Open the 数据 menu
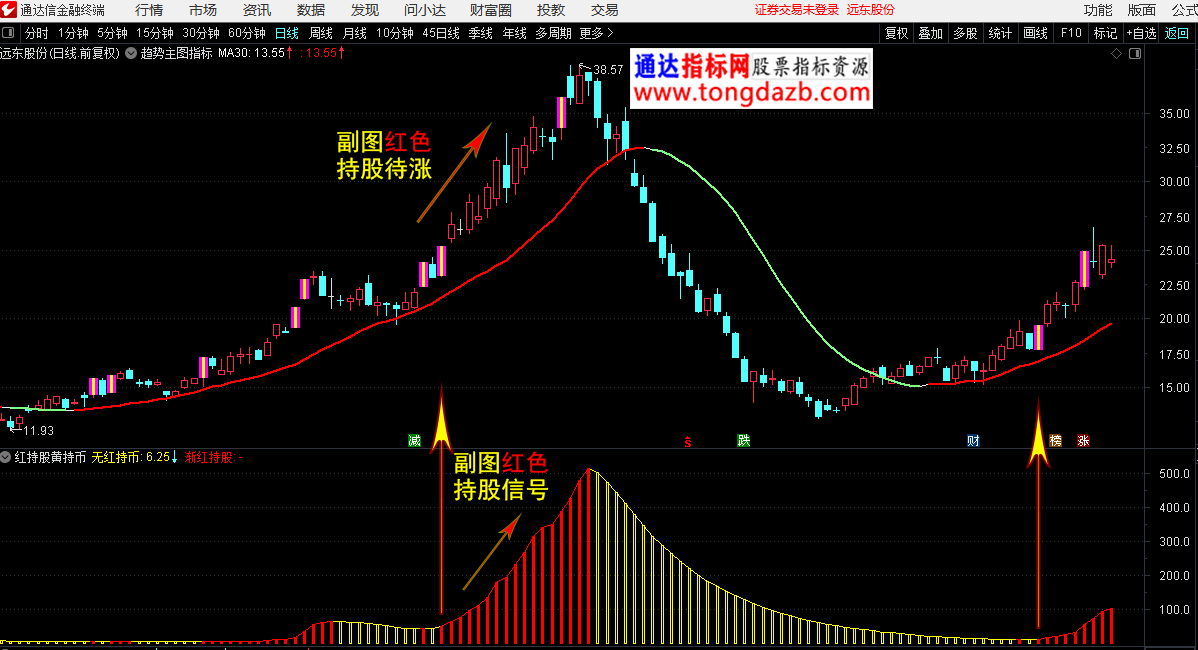Screen dimensions: 1198x650 coord(311,10)
